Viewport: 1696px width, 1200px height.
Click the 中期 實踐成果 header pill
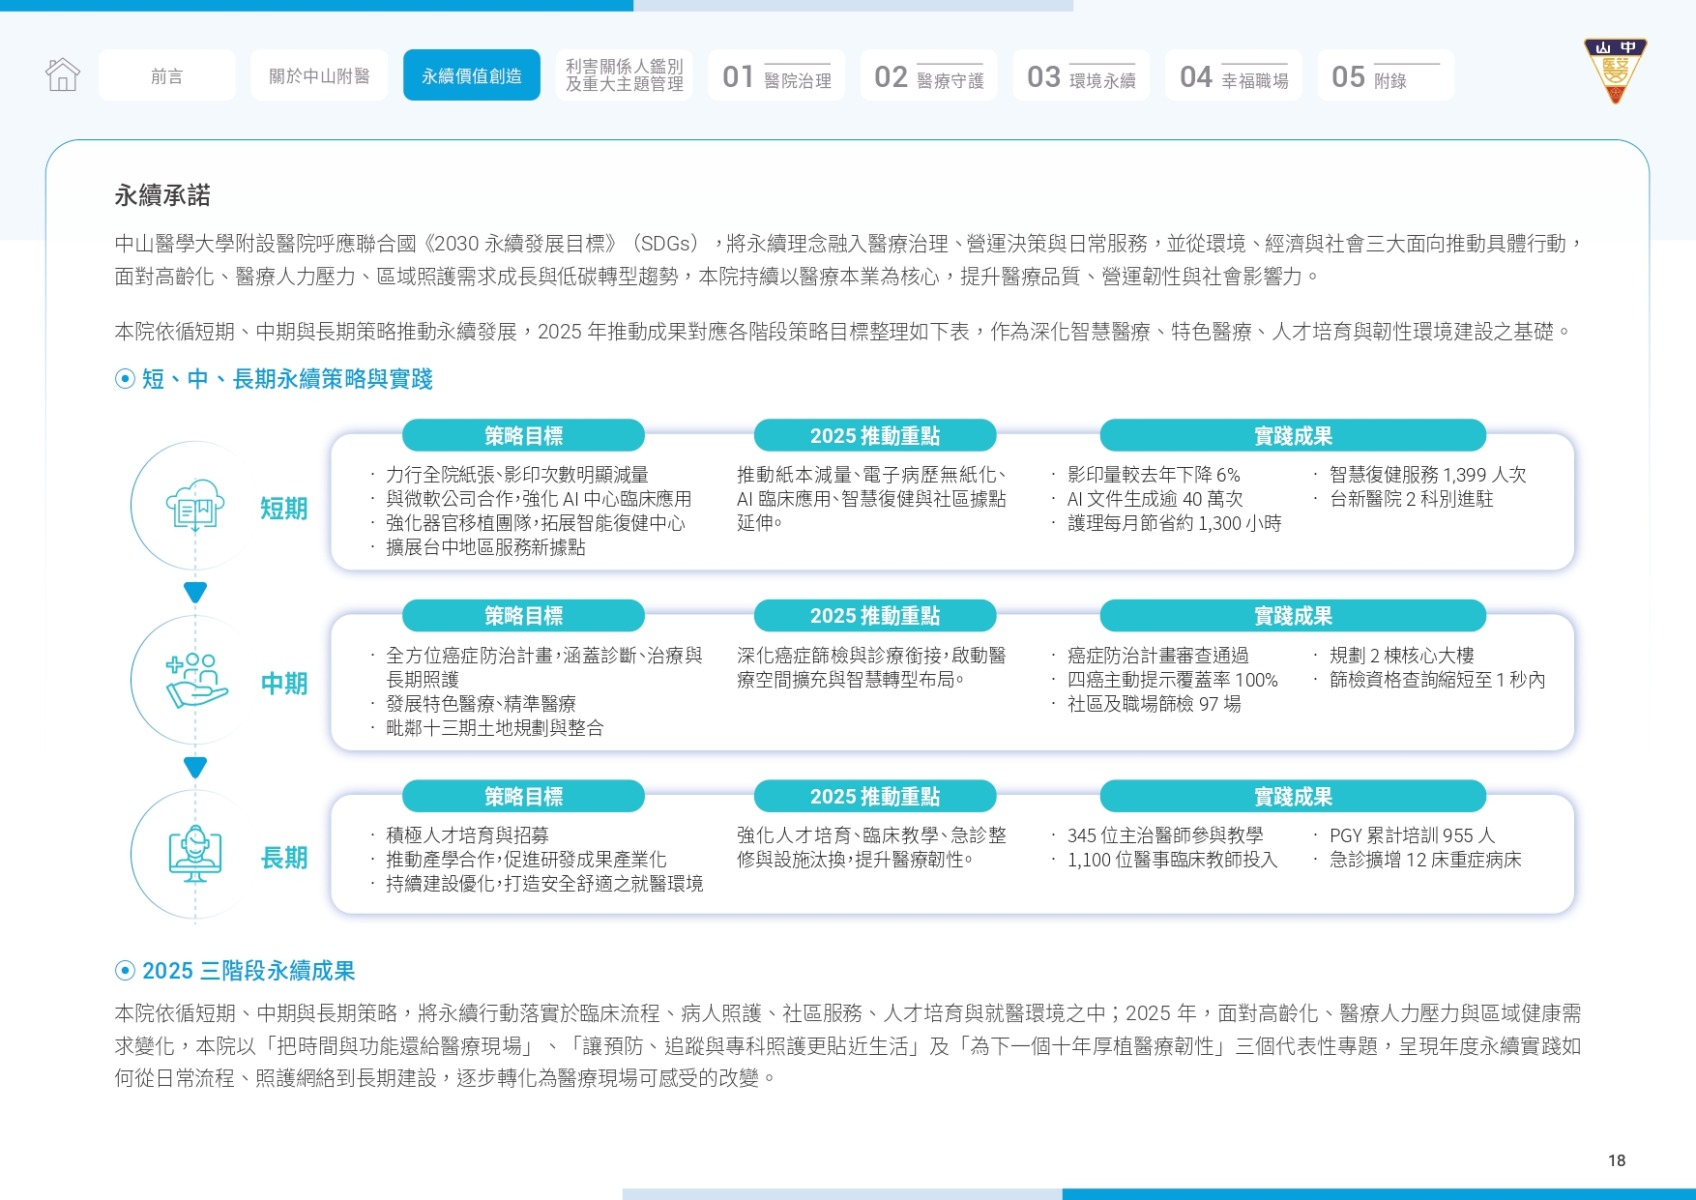pos(1293,616)
